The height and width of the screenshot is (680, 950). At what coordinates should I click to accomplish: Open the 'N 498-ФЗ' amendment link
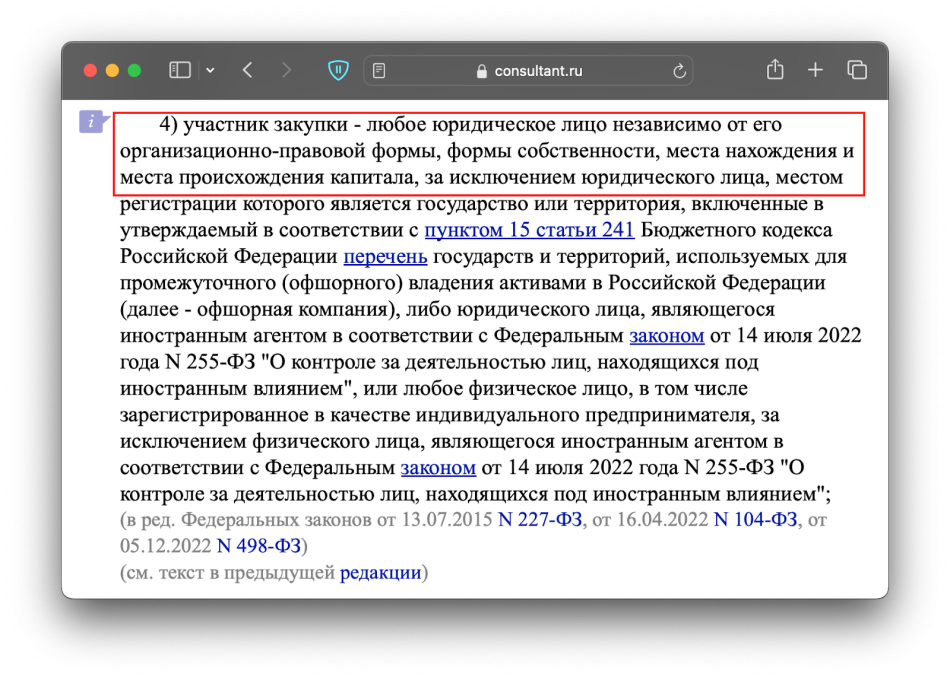pos(259,546)
